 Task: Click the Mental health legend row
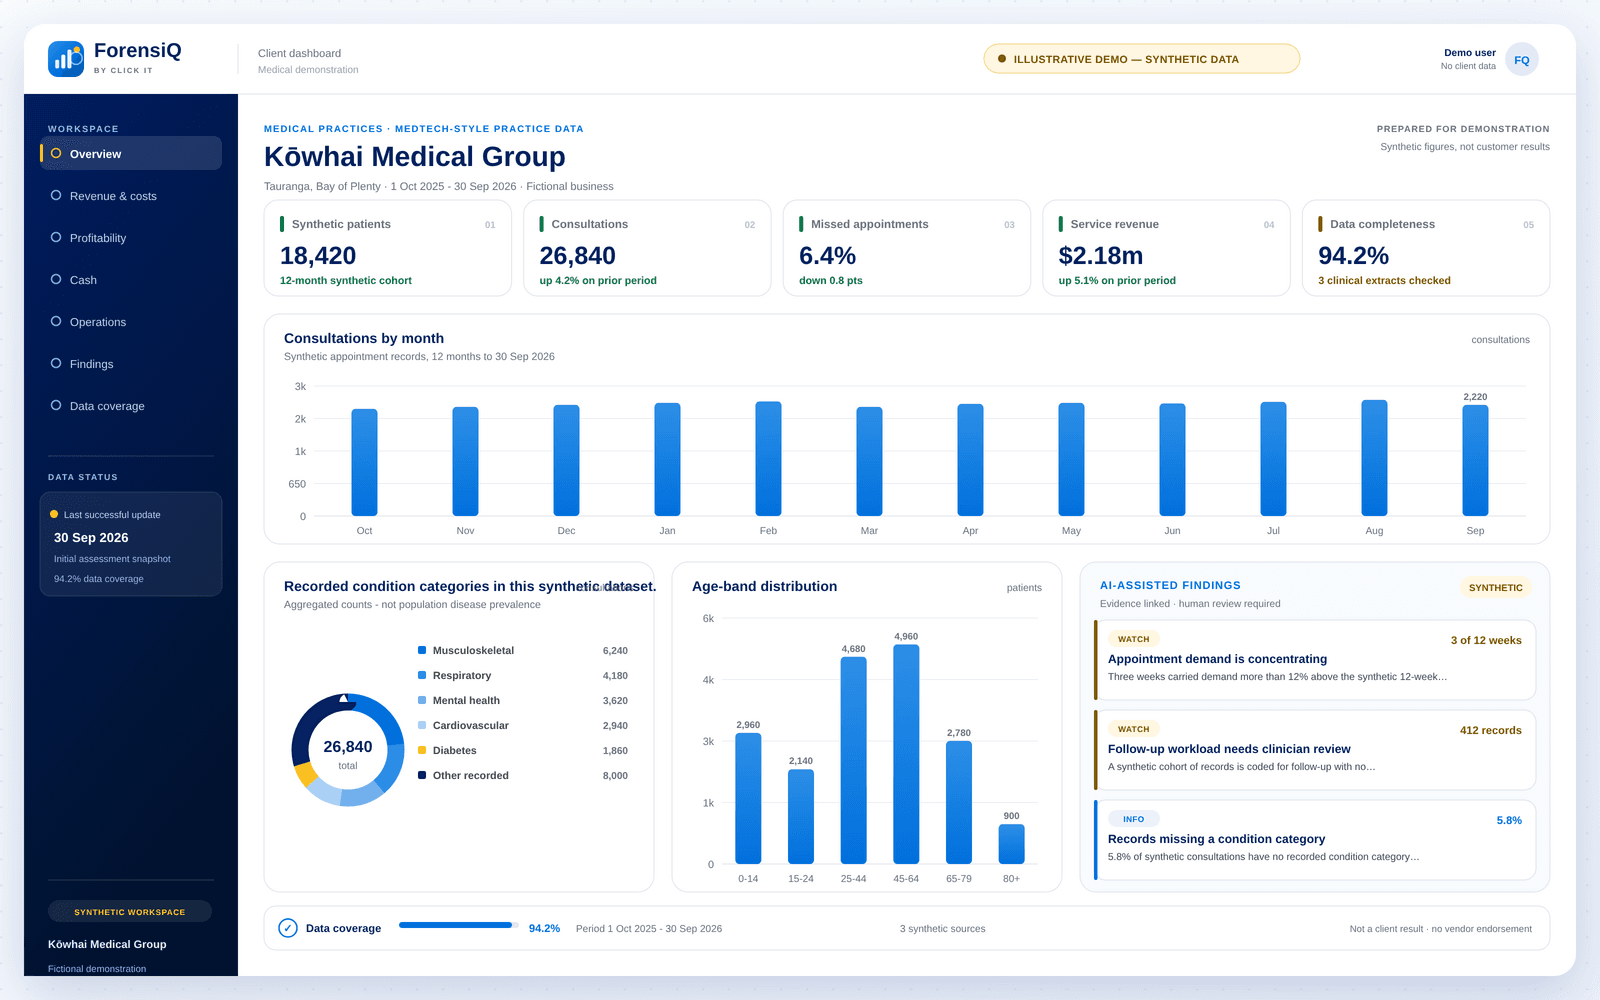pyautogui.click(x=523, y=700)
